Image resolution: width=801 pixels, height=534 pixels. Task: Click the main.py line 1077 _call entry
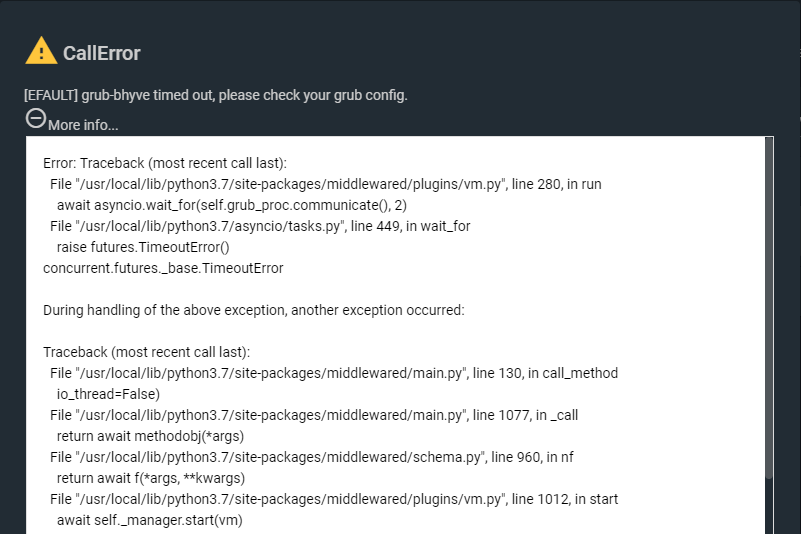point(314,415)
